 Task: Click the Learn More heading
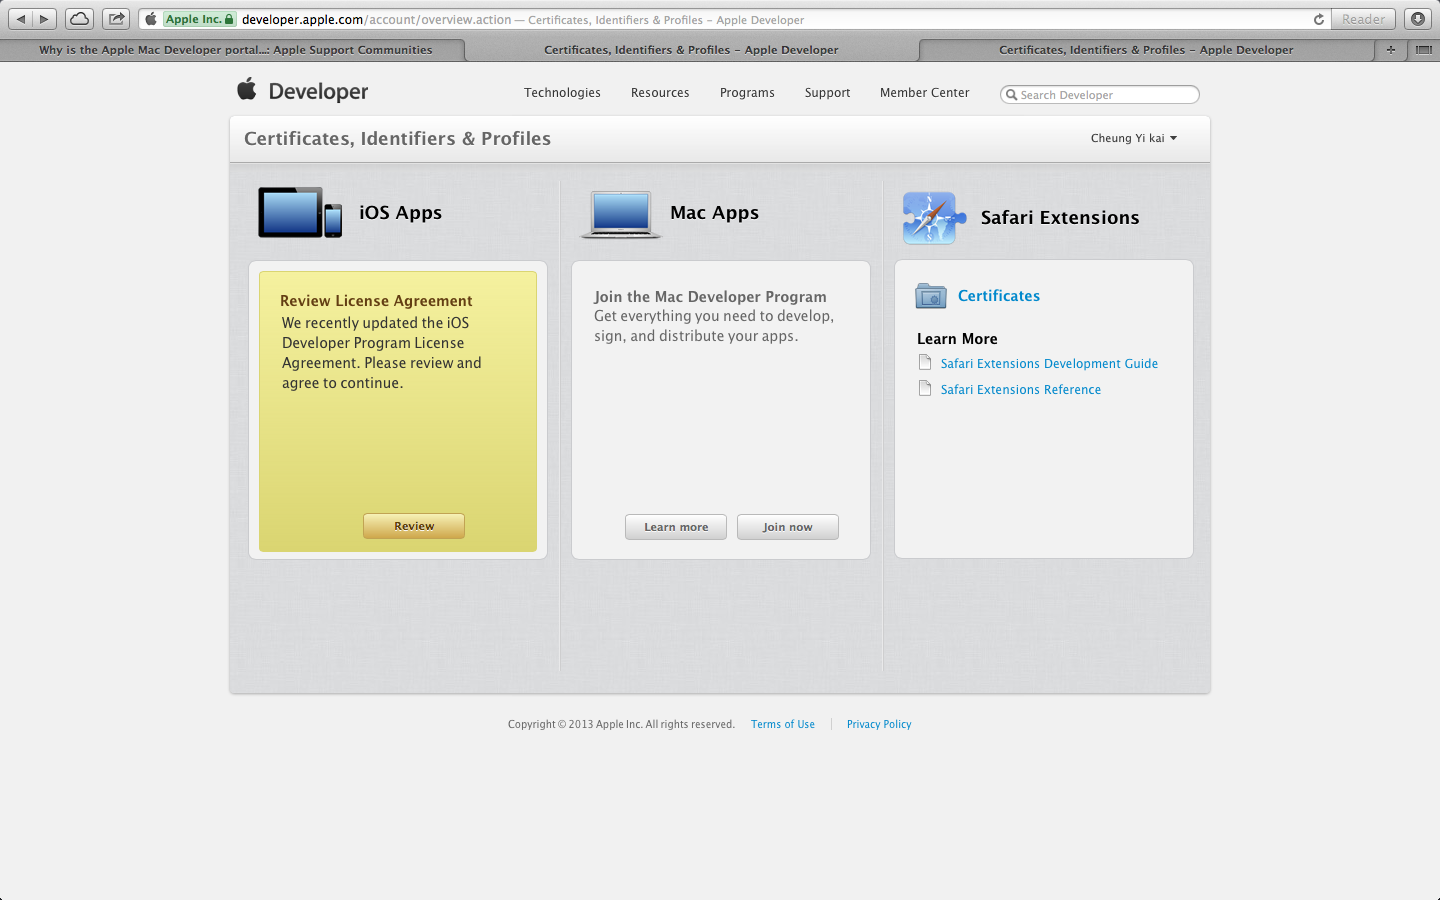(x=957, y=339)
